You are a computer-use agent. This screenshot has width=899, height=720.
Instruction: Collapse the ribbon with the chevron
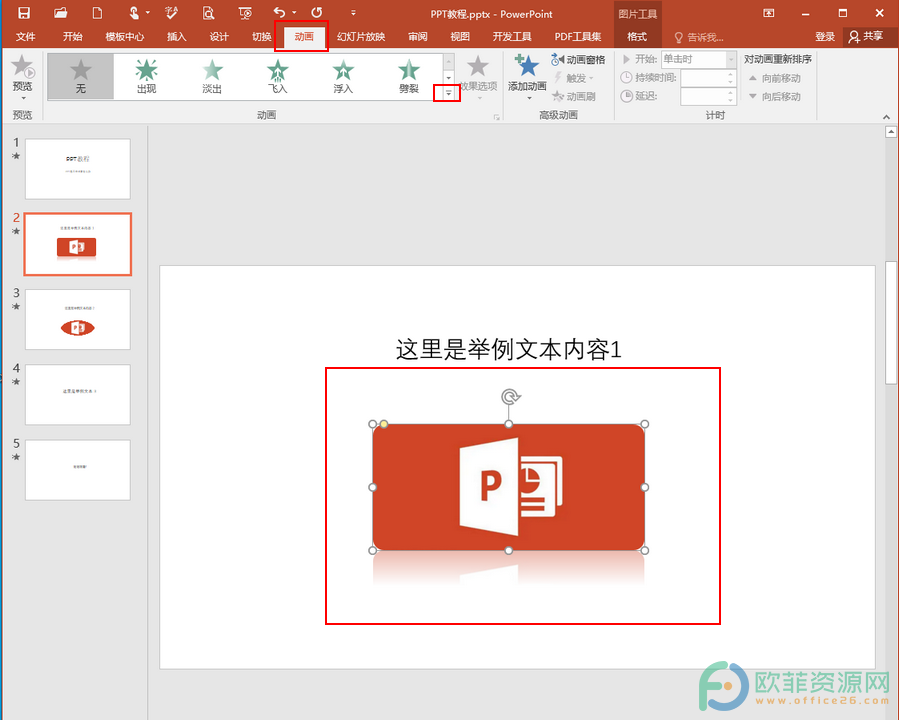tap(886, 117)
